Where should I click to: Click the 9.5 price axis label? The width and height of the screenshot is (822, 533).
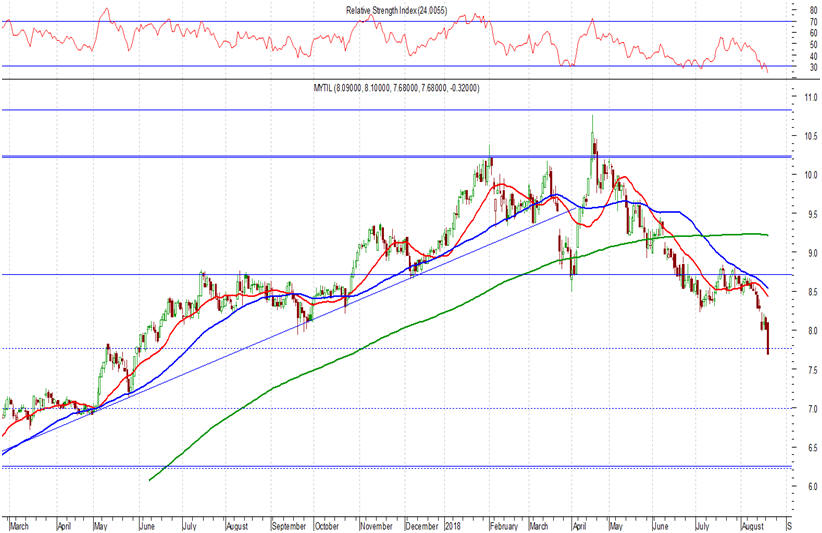tap(812, 214)
